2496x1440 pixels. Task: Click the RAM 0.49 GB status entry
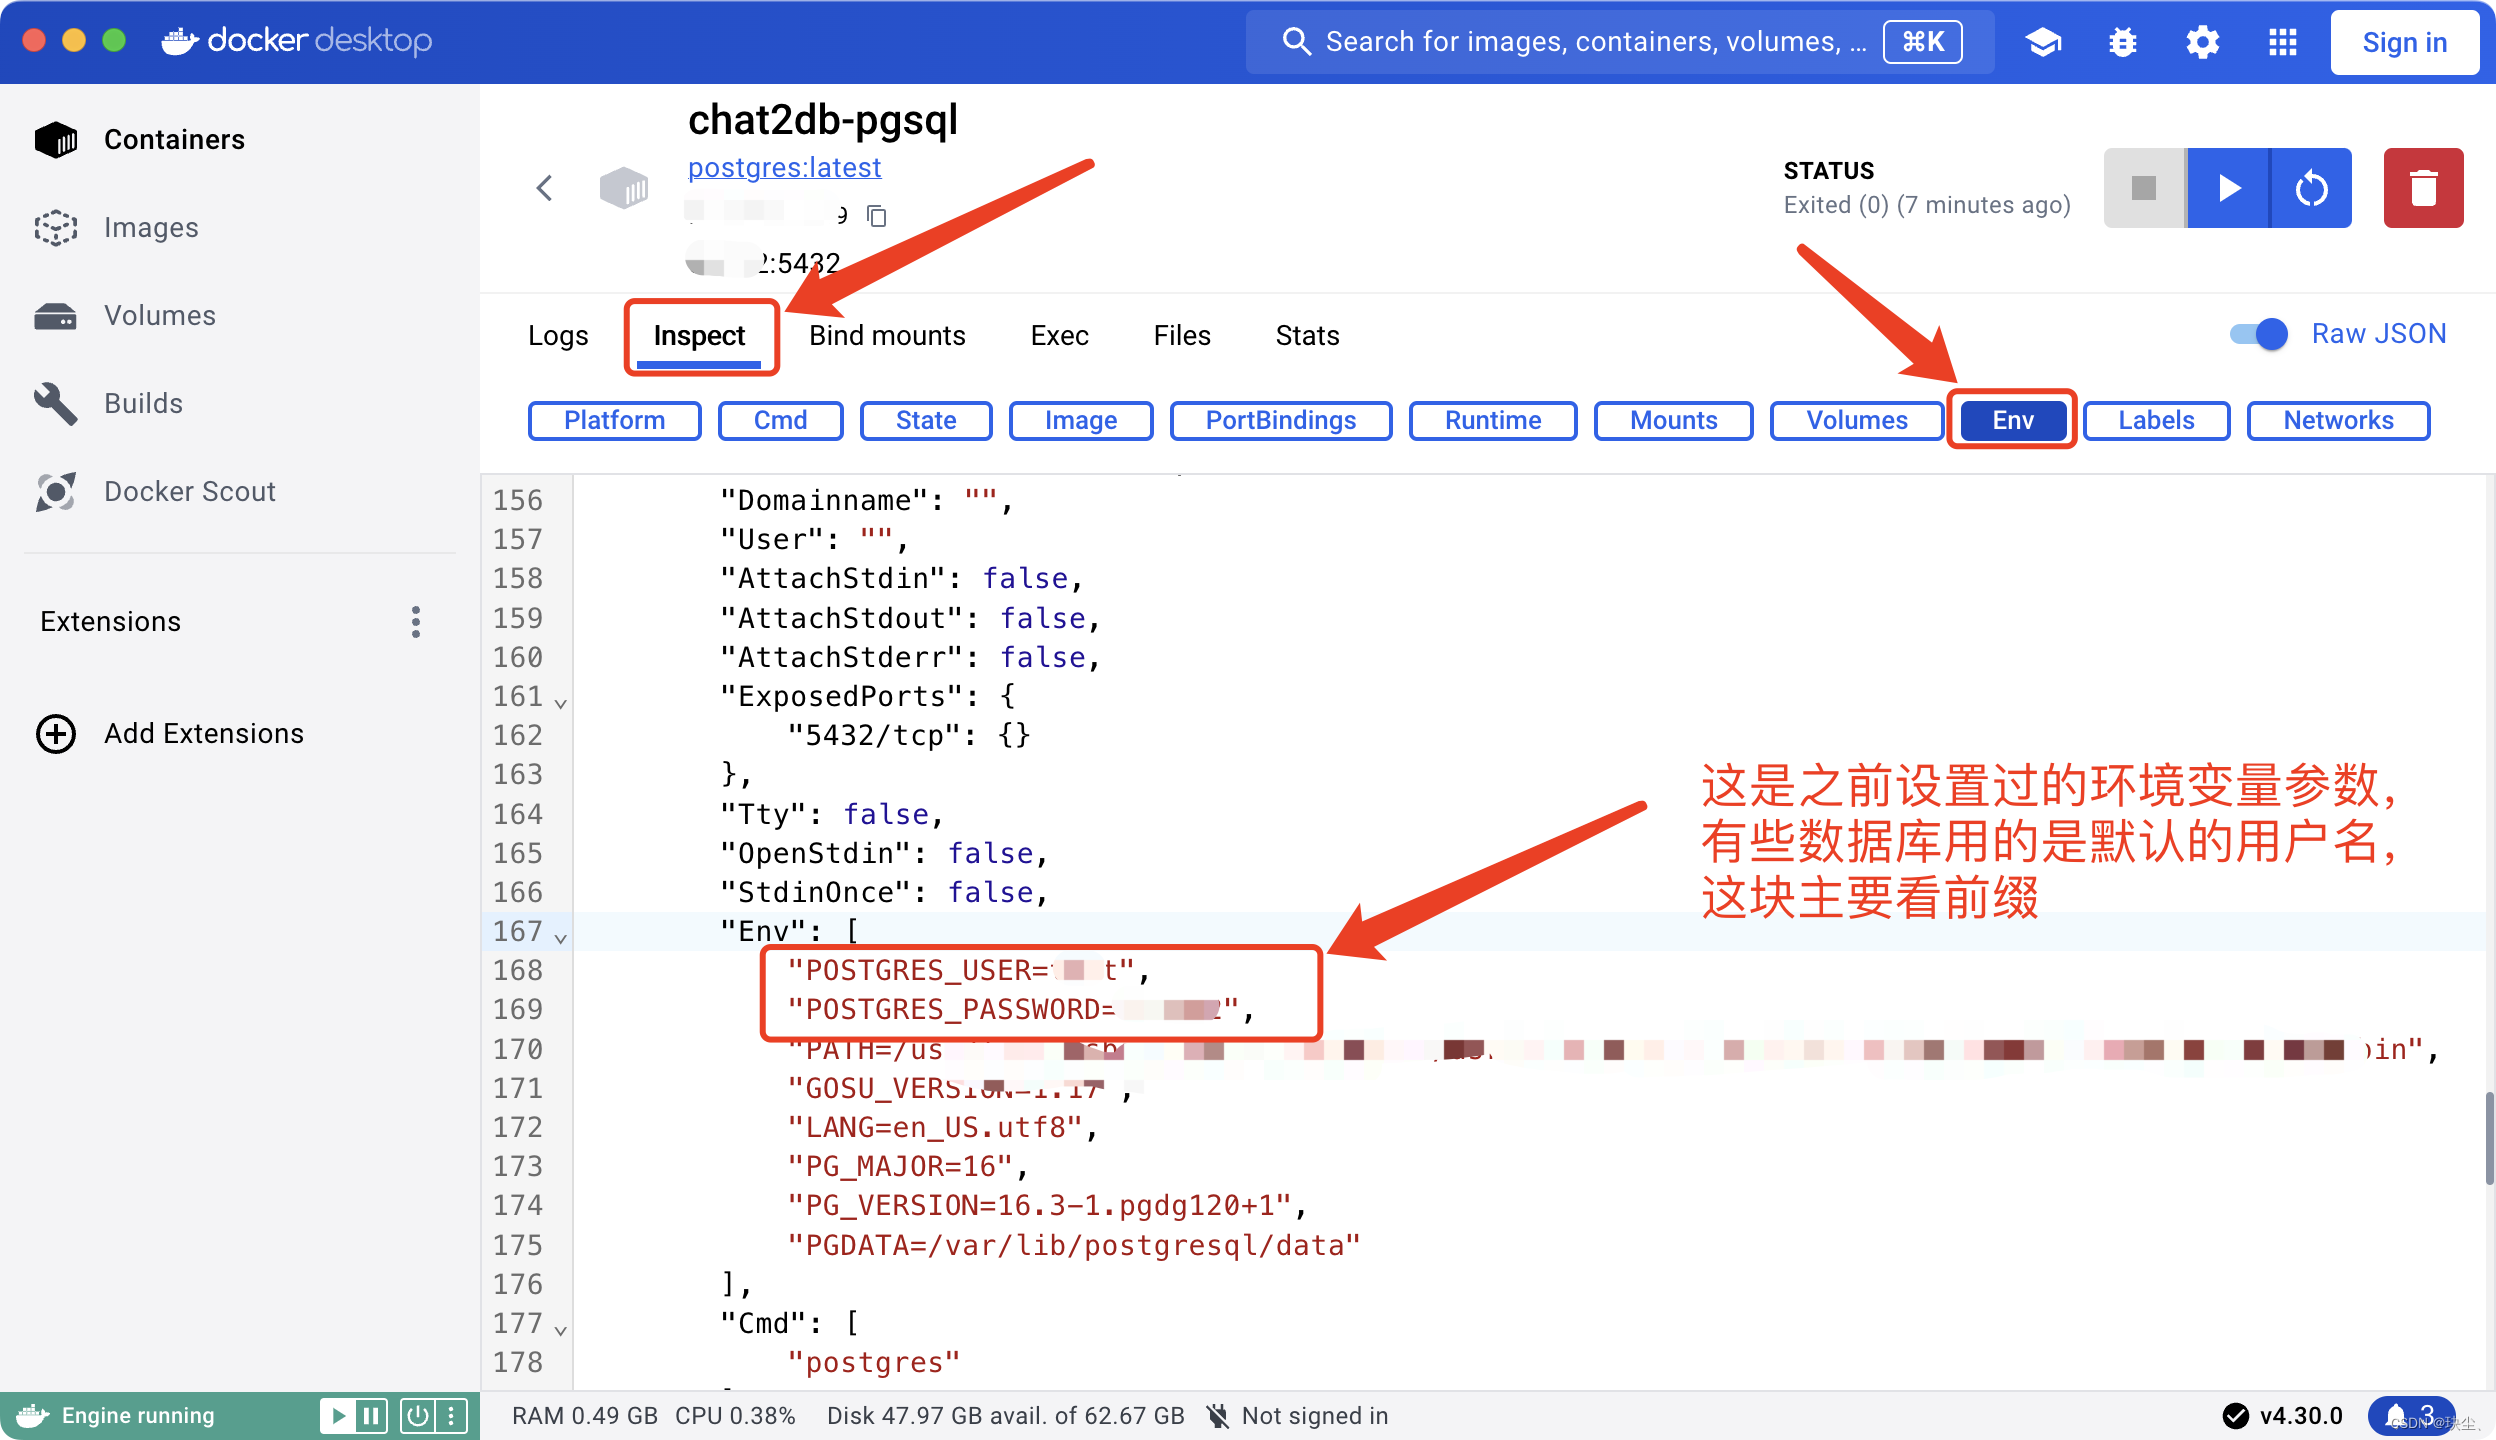coord(585,1416)
